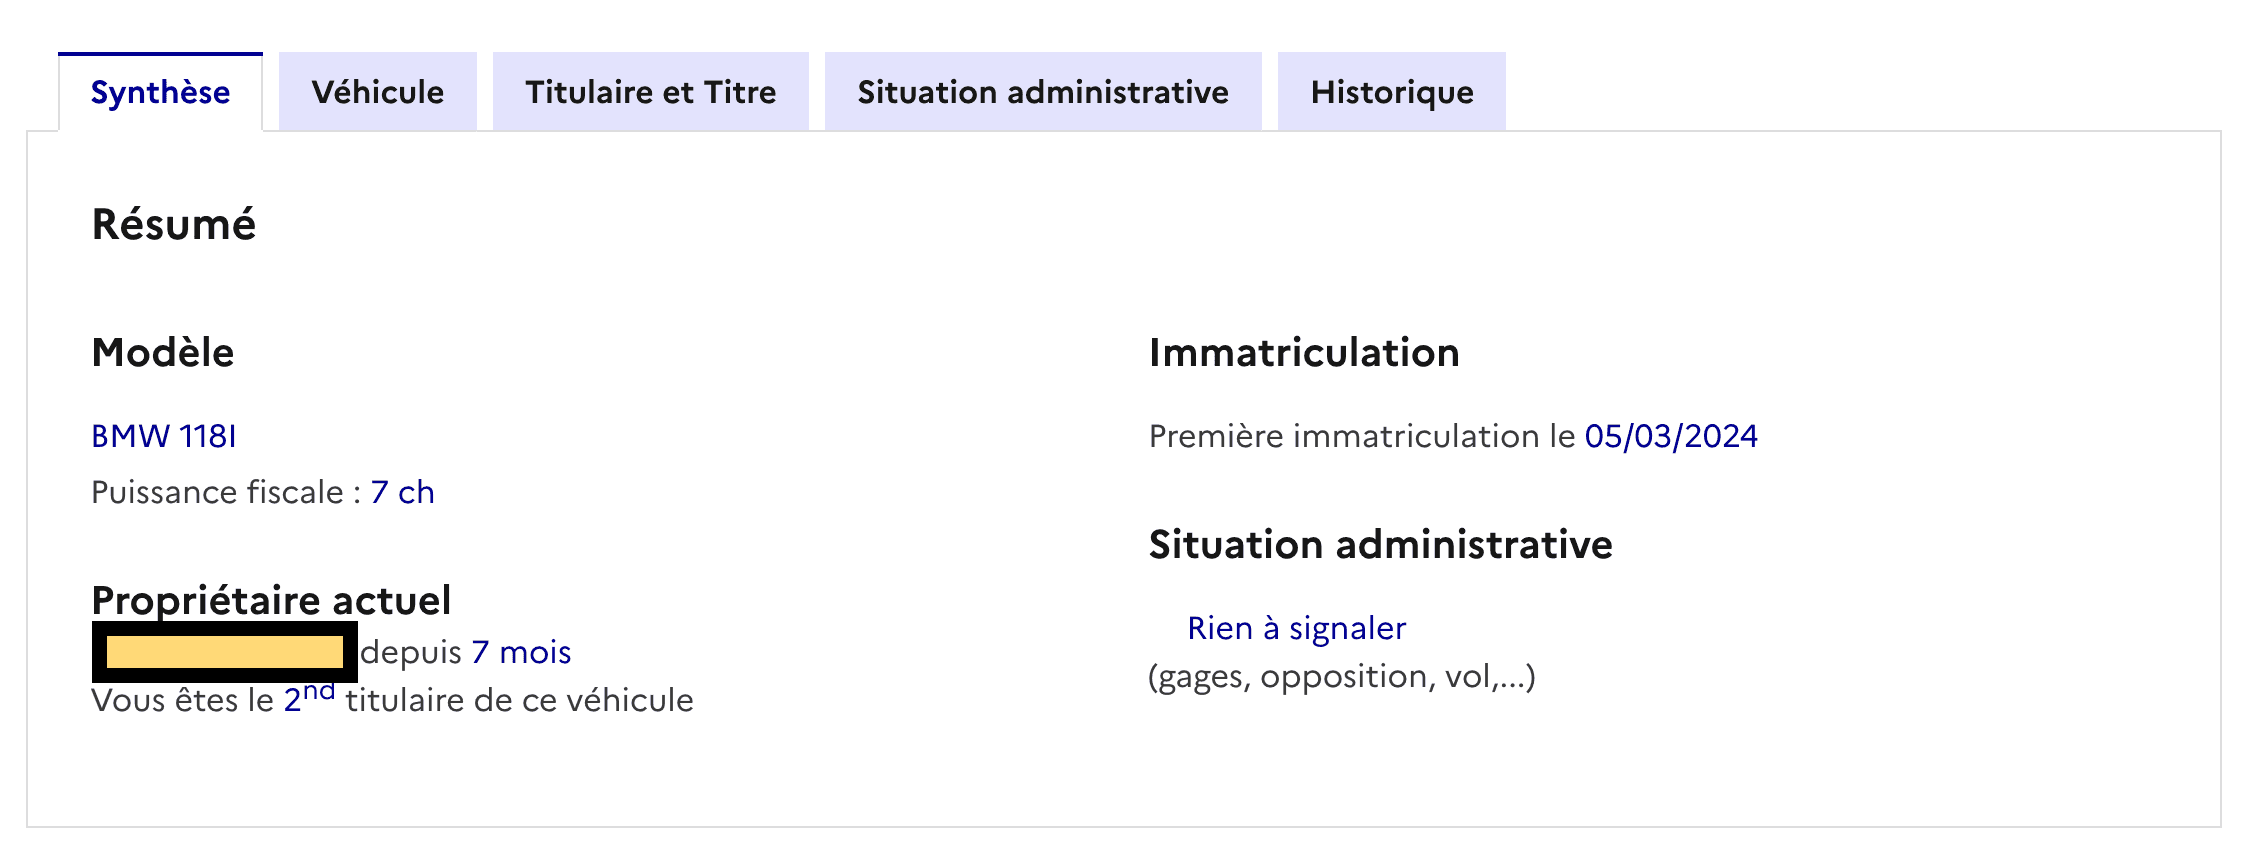Viewport: 2266px width, 844px height.
Task: Click the Résumé section heading
Action: (175, 222)
